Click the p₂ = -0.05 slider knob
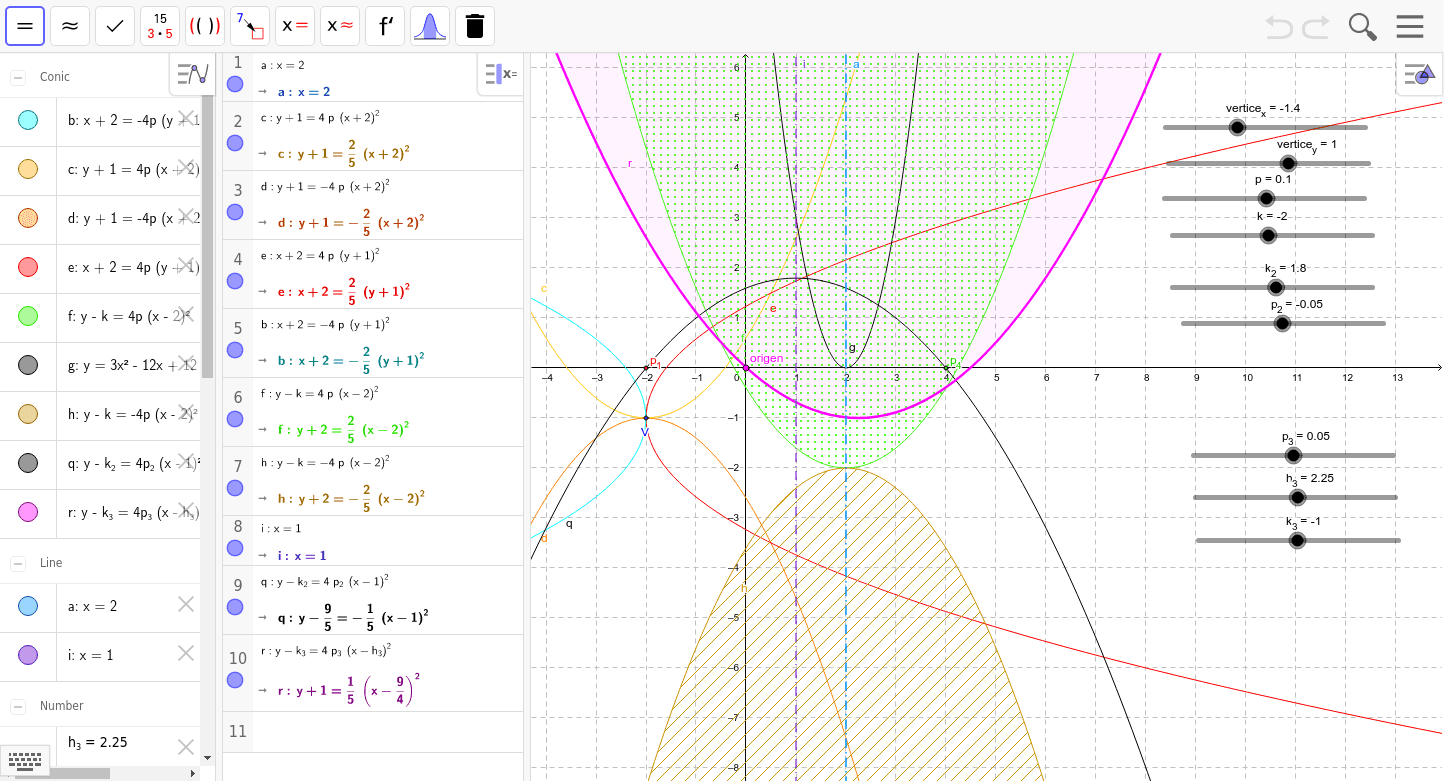This screenshot has width=1444, height=783. pos(1282,323)
